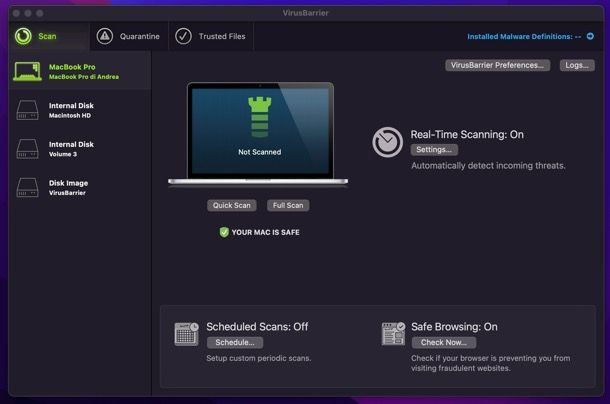Click the blue arrow next to Malware Definitions

click(590, 36)
